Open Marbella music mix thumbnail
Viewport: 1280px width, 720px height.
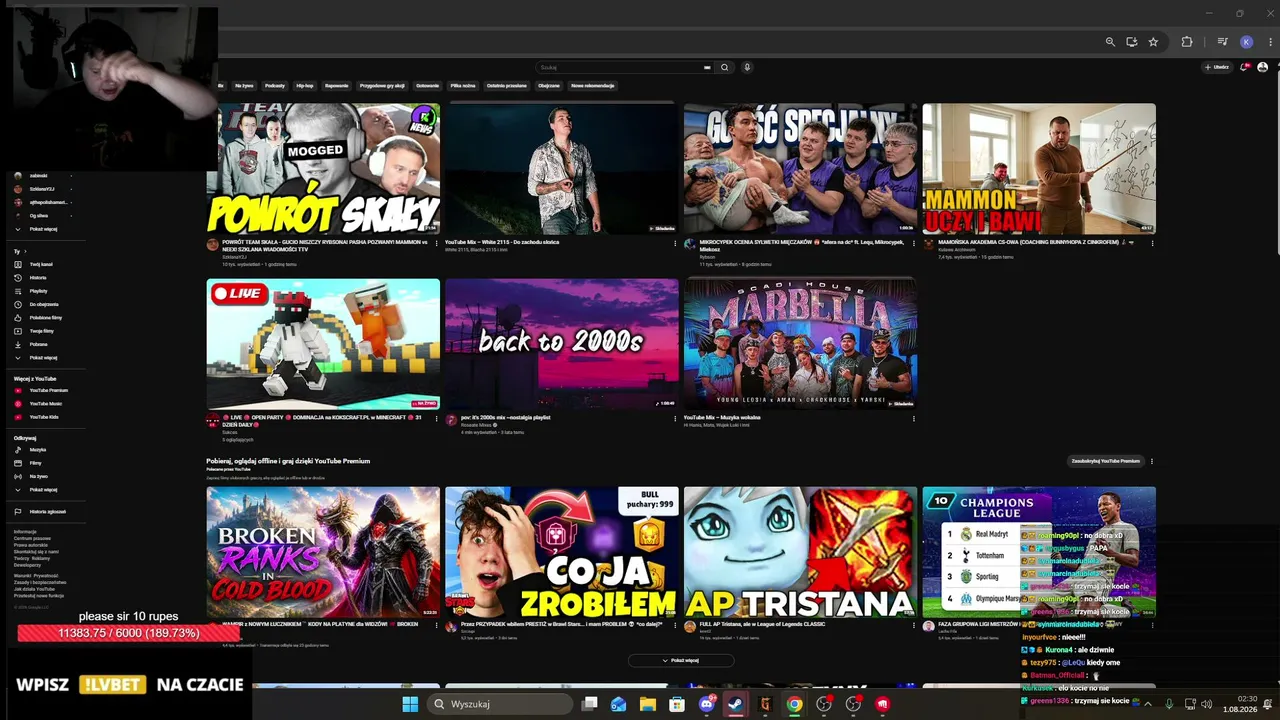click(801, 344)
